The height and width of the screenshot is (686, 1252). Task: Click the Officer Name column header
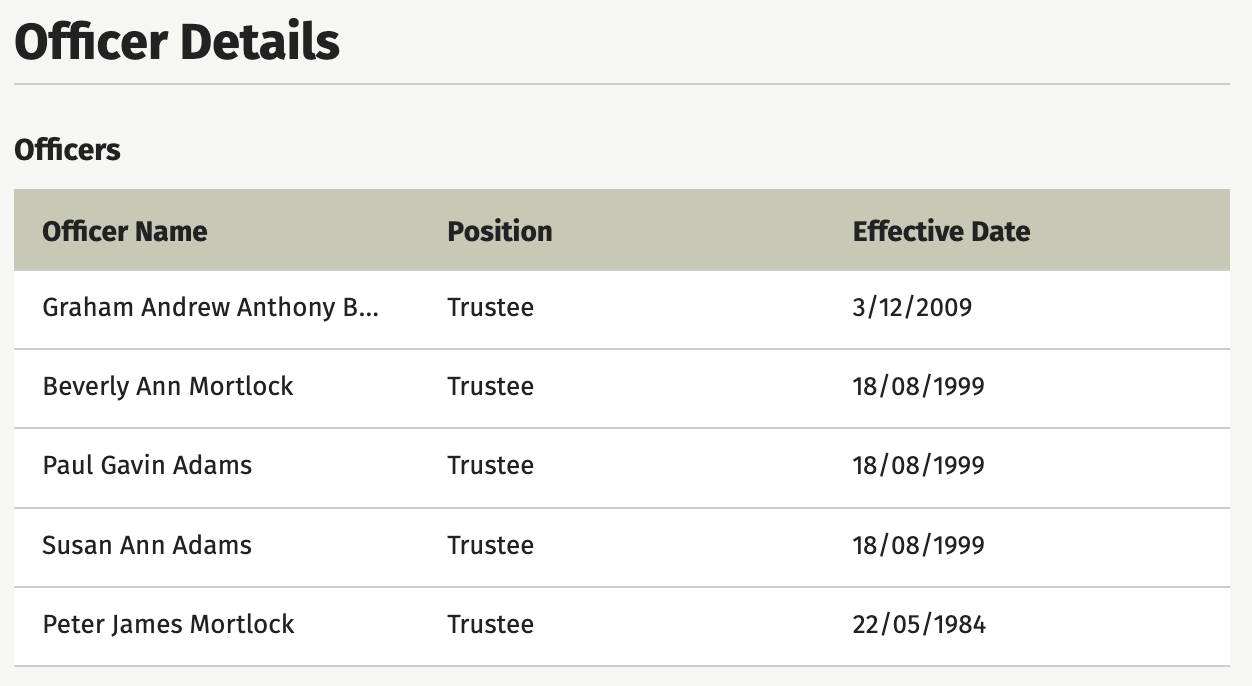click(125, 231)
